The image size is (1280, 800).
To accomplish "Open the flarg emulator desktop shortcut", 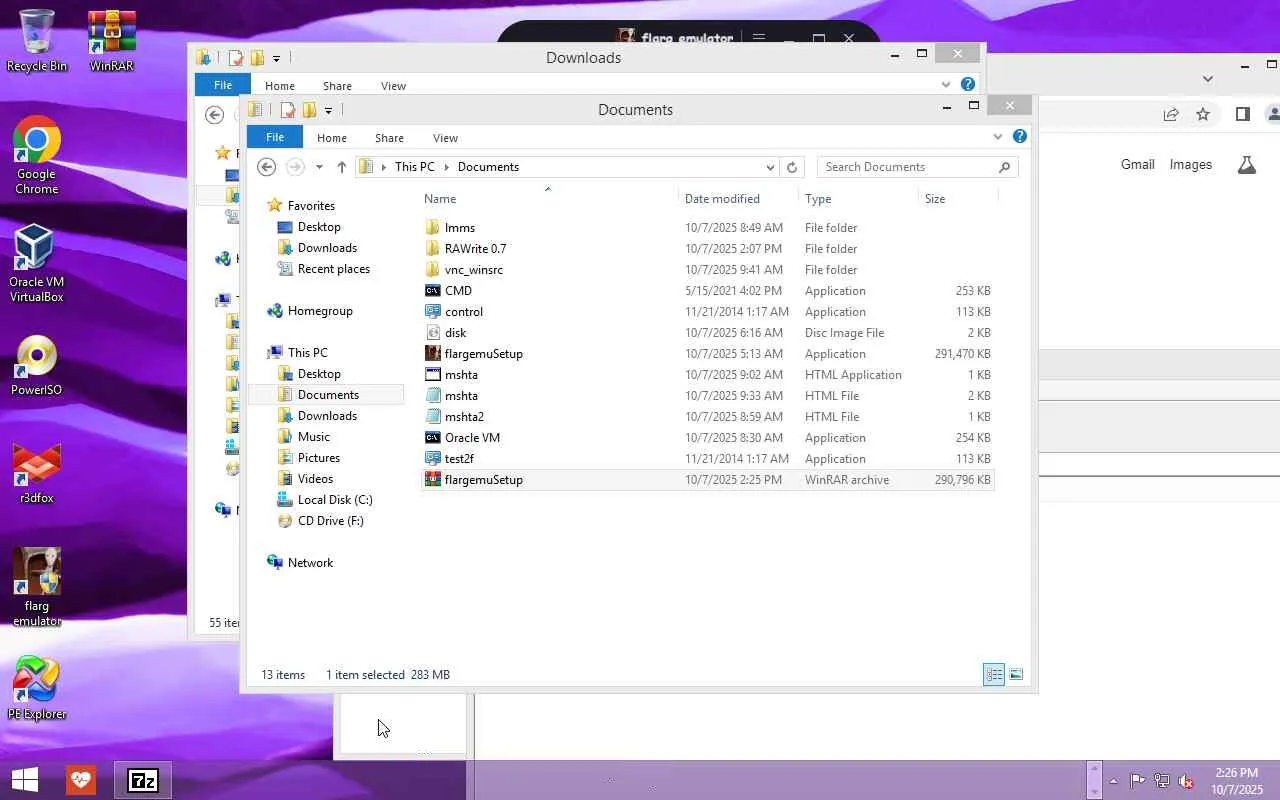I will pos(37,587).
